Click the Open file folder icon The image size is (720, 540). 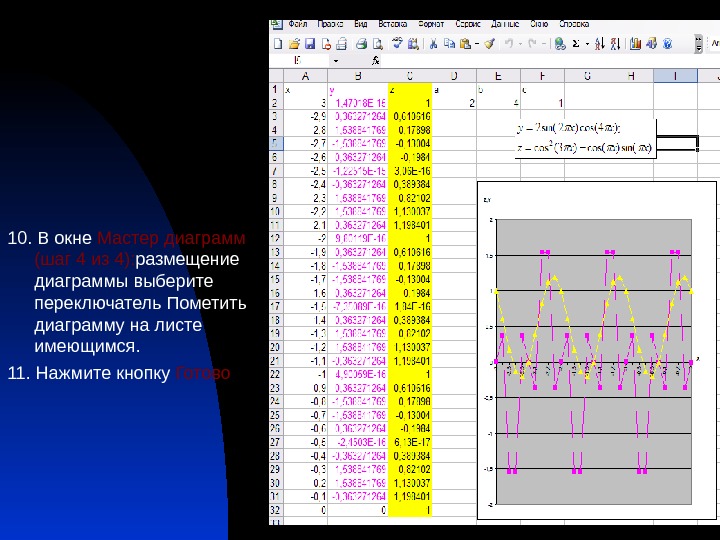[x=294, y=44]
